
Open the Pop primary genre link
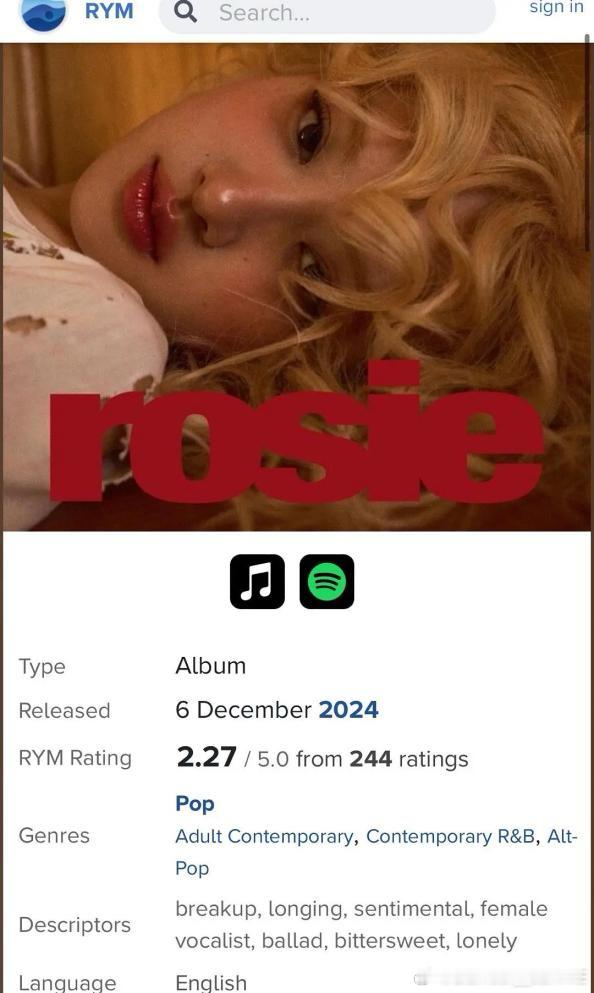coord(195,803)
